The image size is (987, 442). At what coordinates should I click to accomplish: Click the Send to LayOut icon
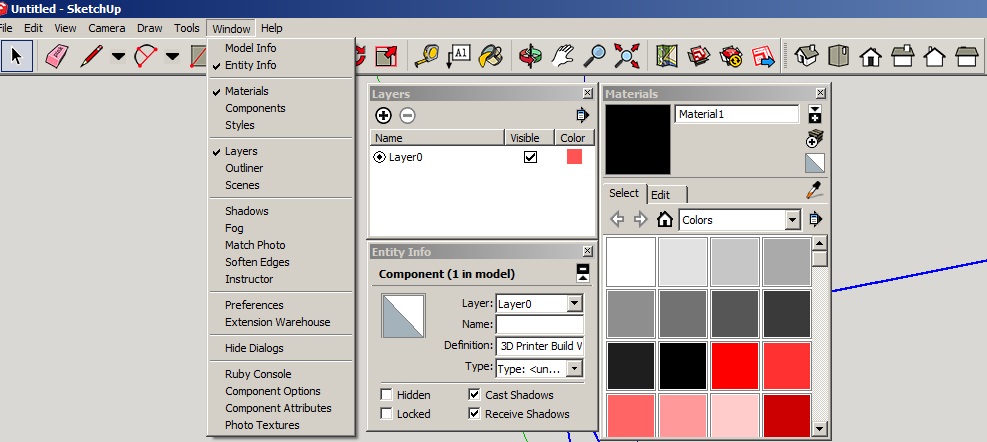click(x=763, y=56)
